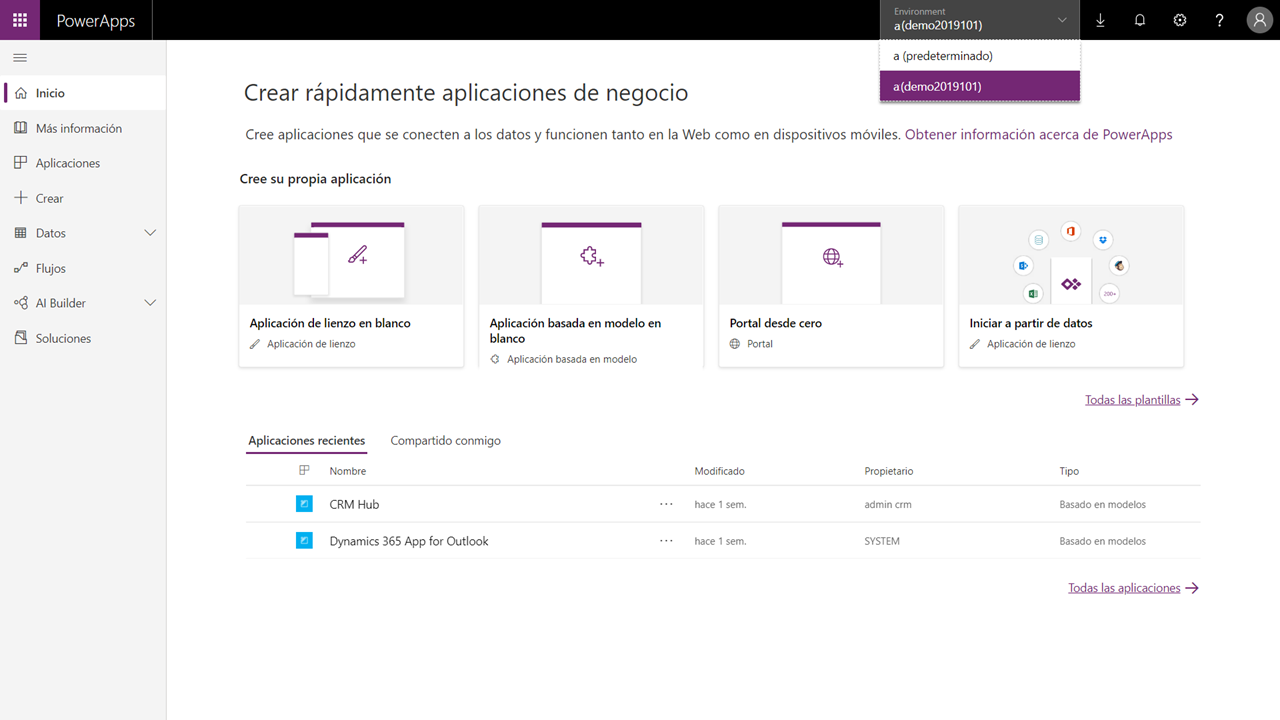Open Todas las aplicaciones link
This screenshot has width=1280, height=720.
pos(1134,588)
